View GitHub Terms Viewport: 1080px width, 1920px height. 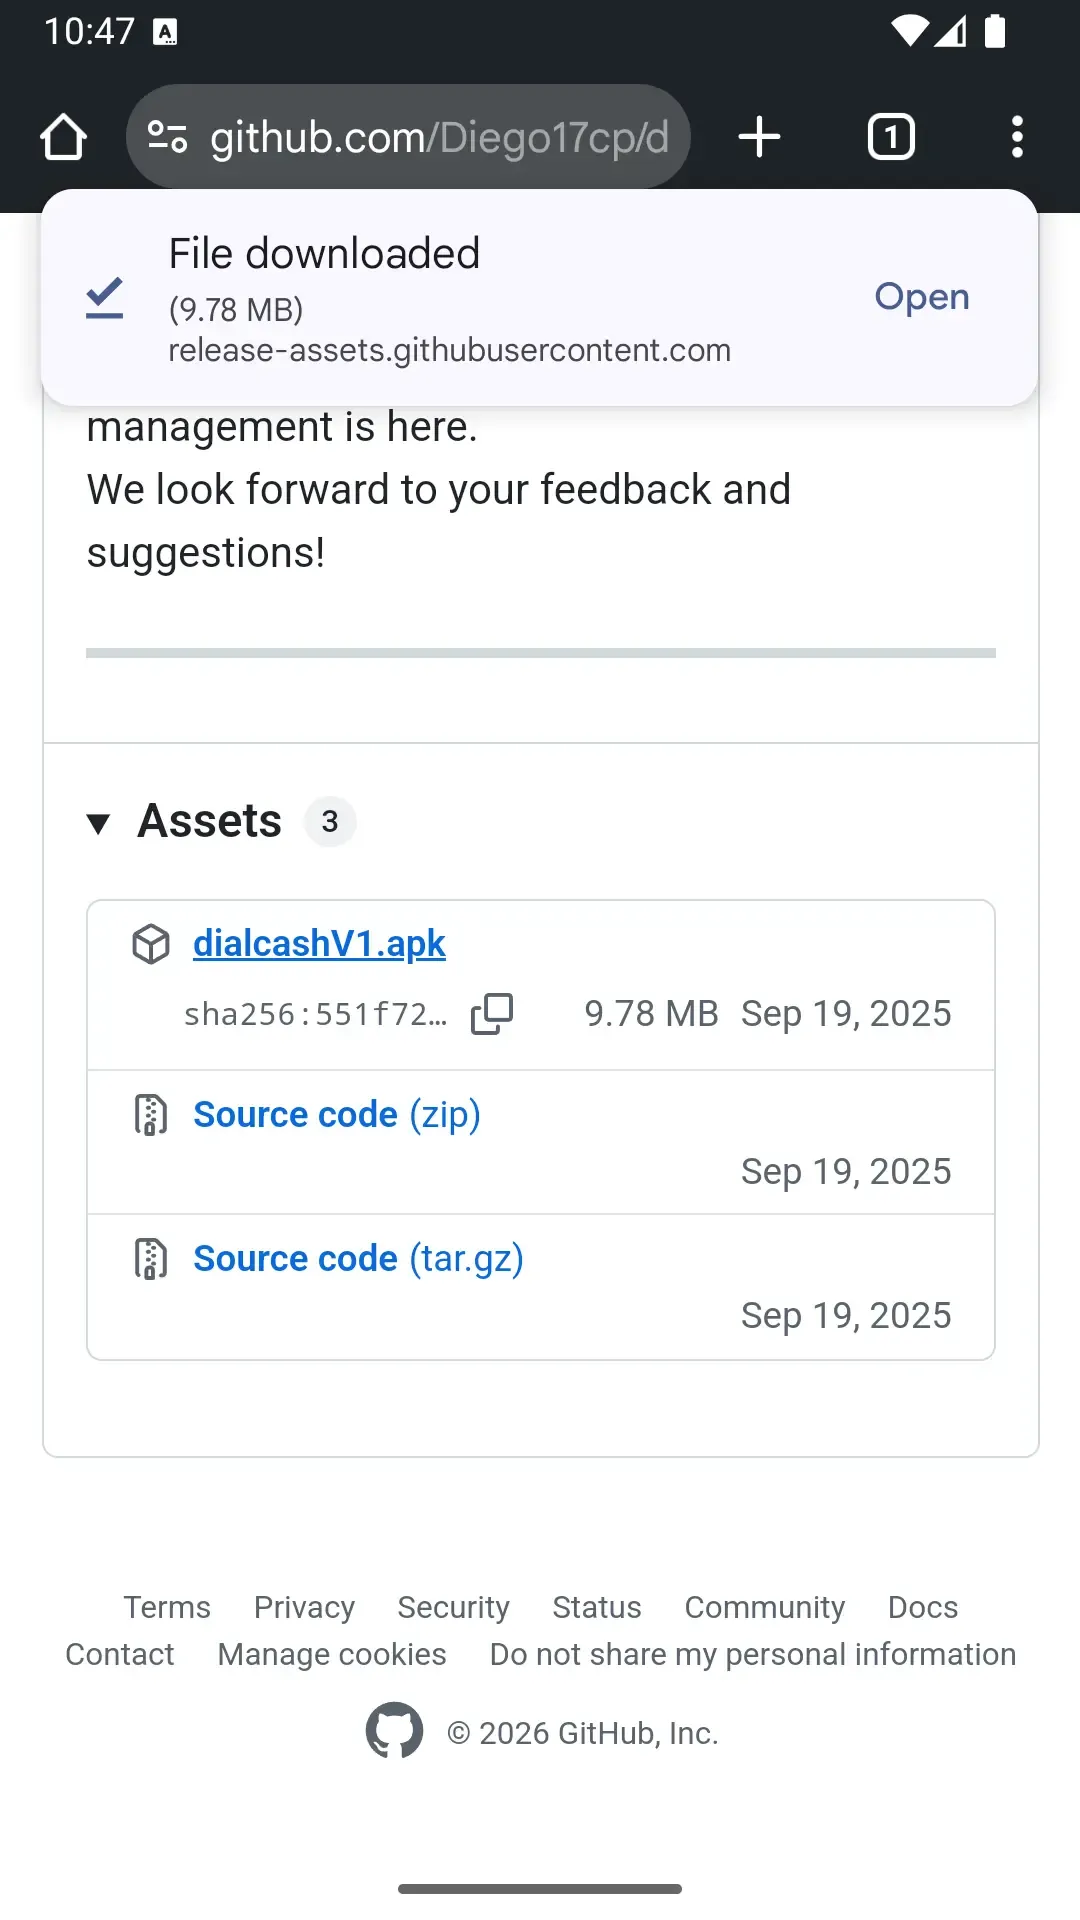tap(166, 1607)
